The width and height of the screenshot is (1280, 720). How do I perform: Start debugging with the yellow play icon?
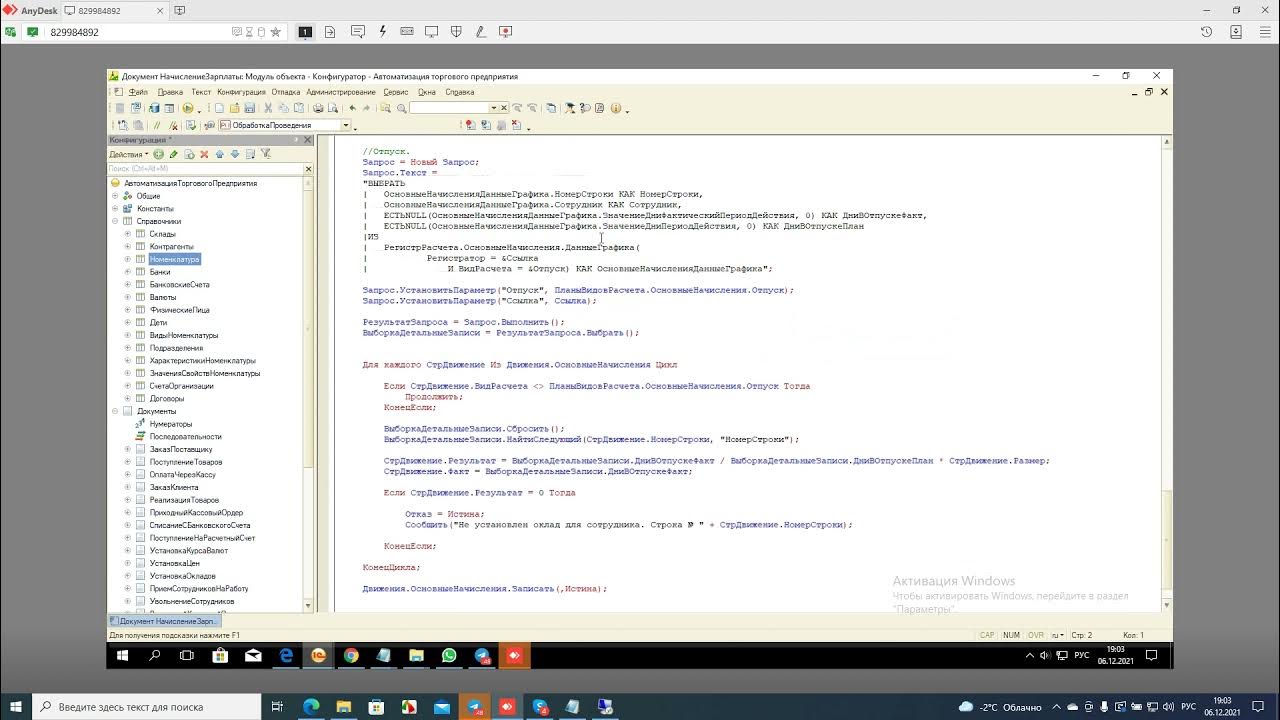click(x=187, y=108)
